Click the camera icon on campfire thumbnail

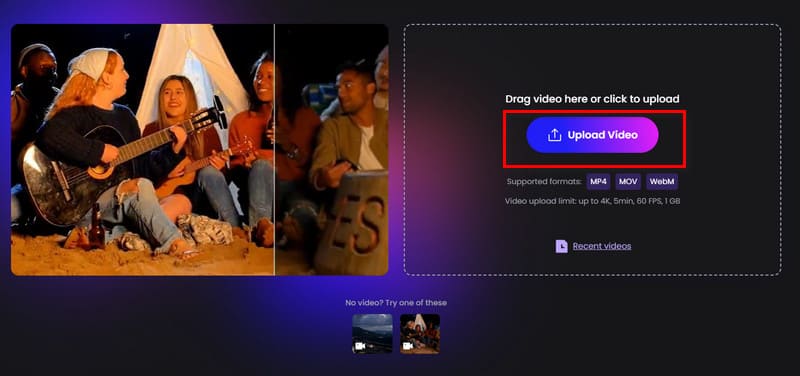408,346
